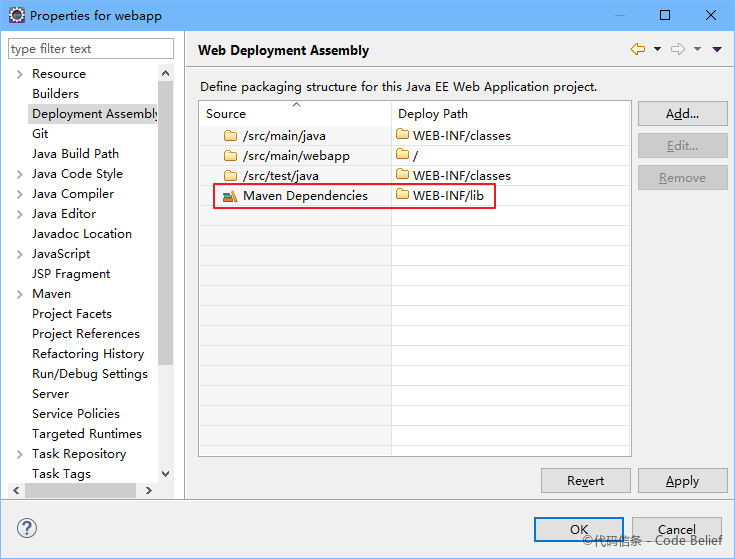Click the Add... button

tap(682, 113)
